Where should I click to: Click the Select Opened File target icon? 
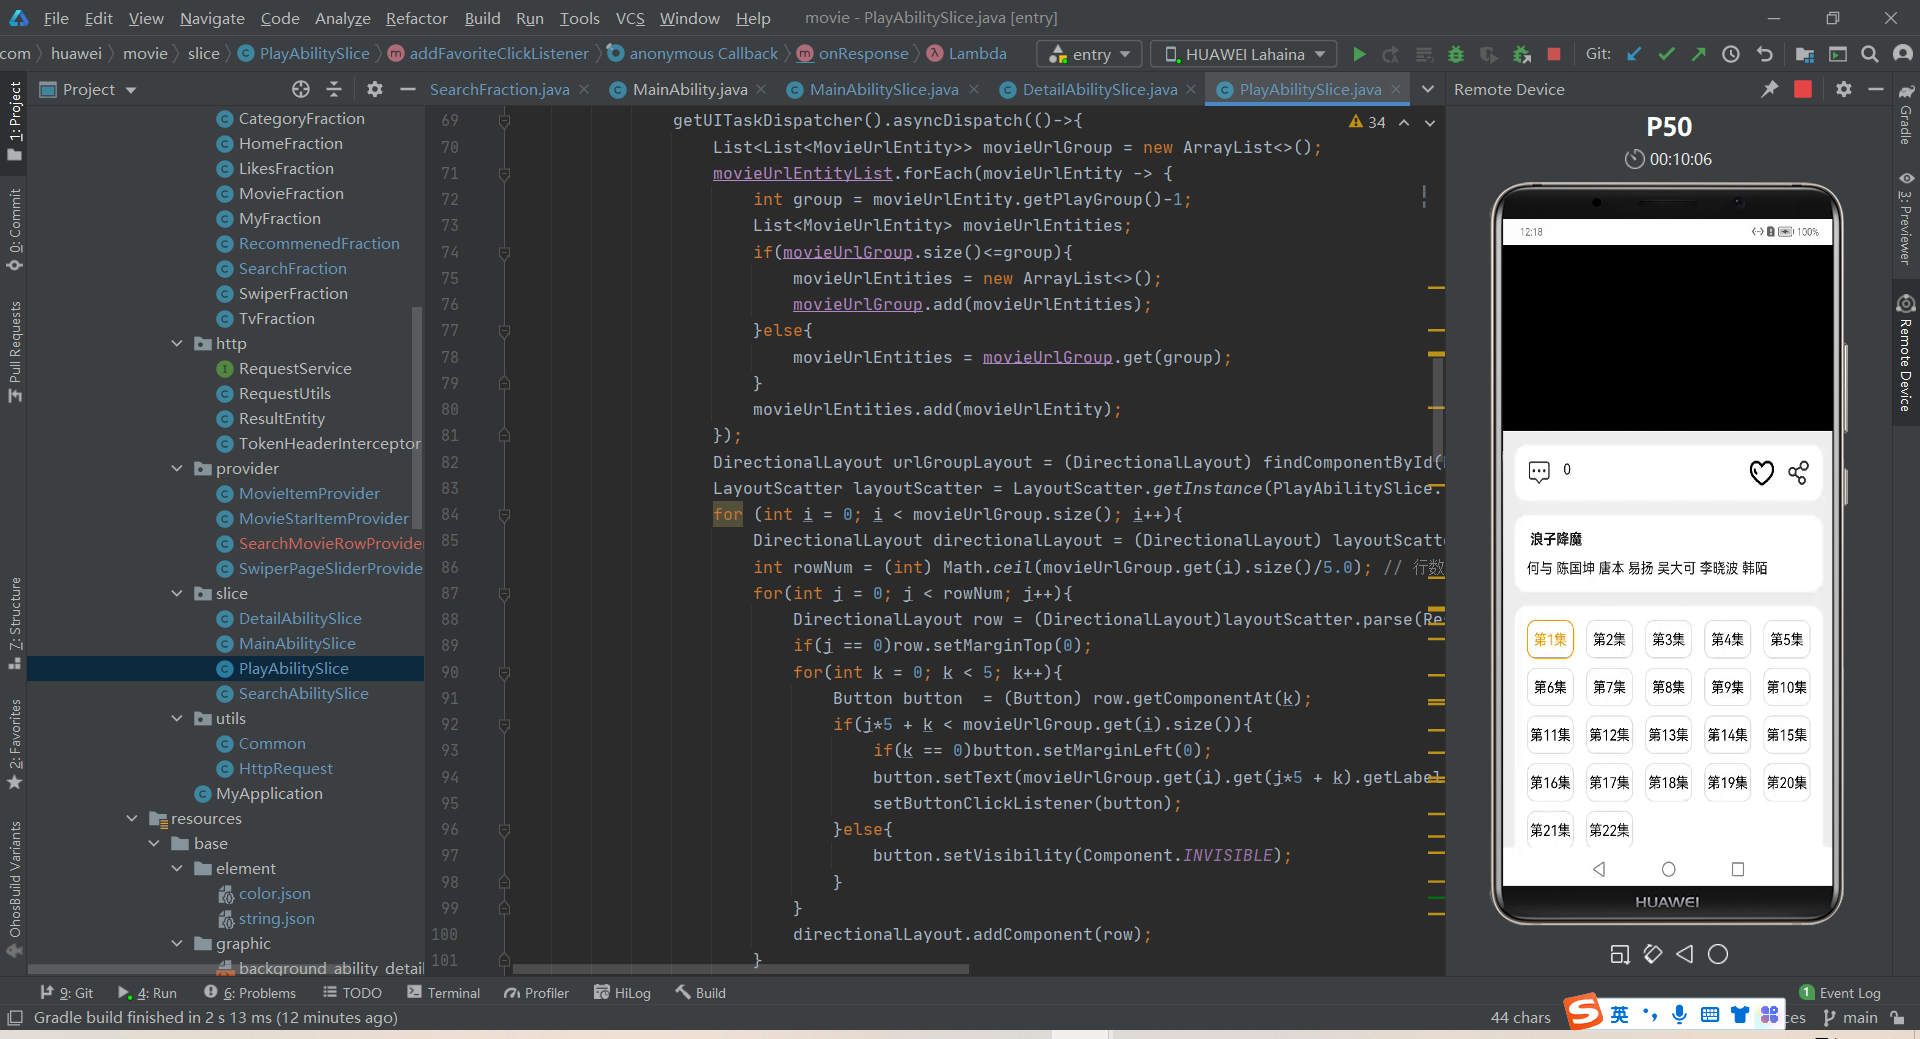click(301, 89)
